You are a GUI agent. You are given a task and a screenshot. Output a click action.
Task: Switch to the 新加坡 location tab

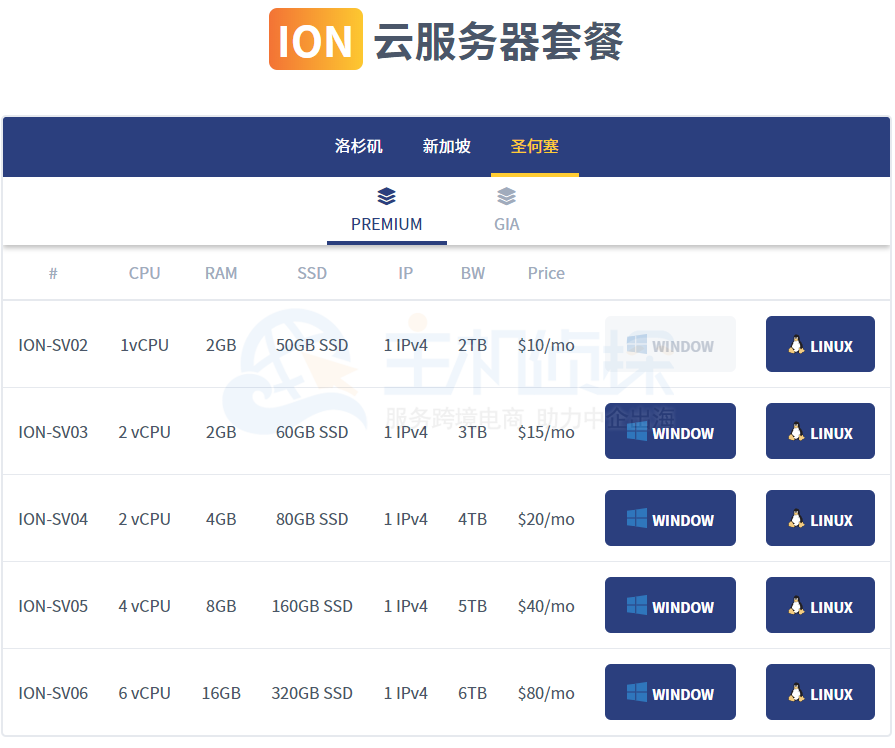point(446,144)
